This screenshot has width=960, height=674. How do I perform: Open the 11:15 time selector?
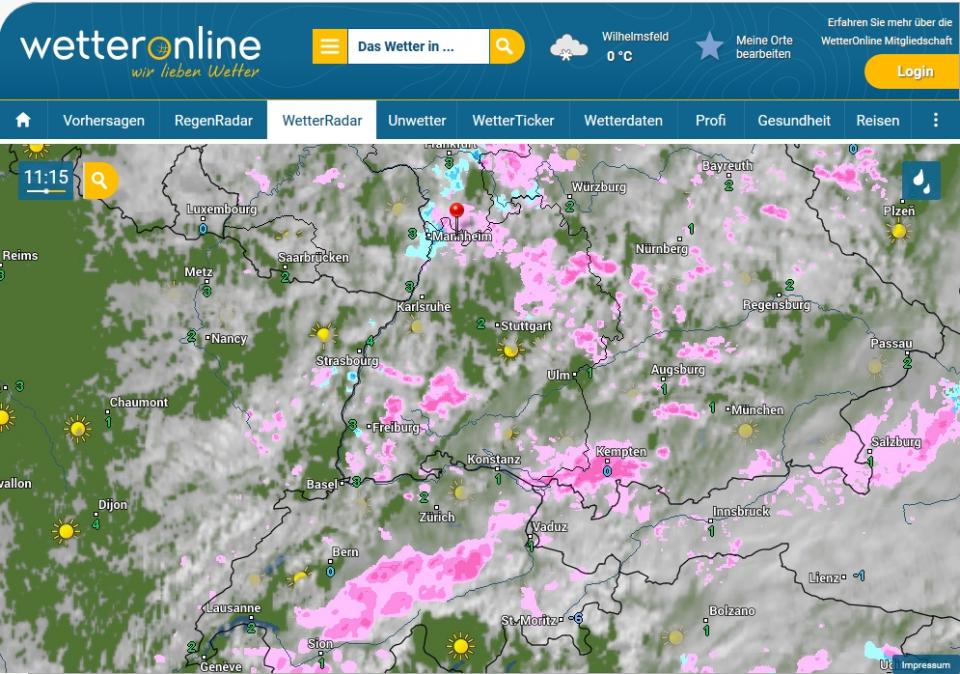(x=46, y=177)
